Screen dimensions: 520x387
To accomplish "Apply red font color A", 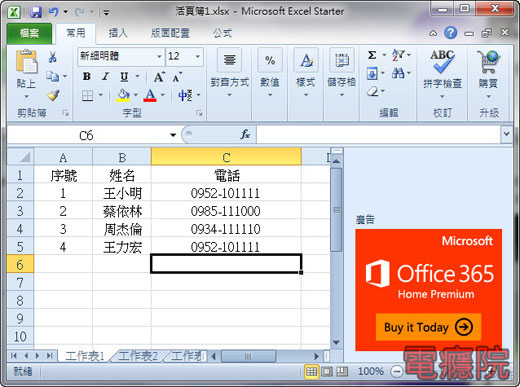I will (150, 95).
